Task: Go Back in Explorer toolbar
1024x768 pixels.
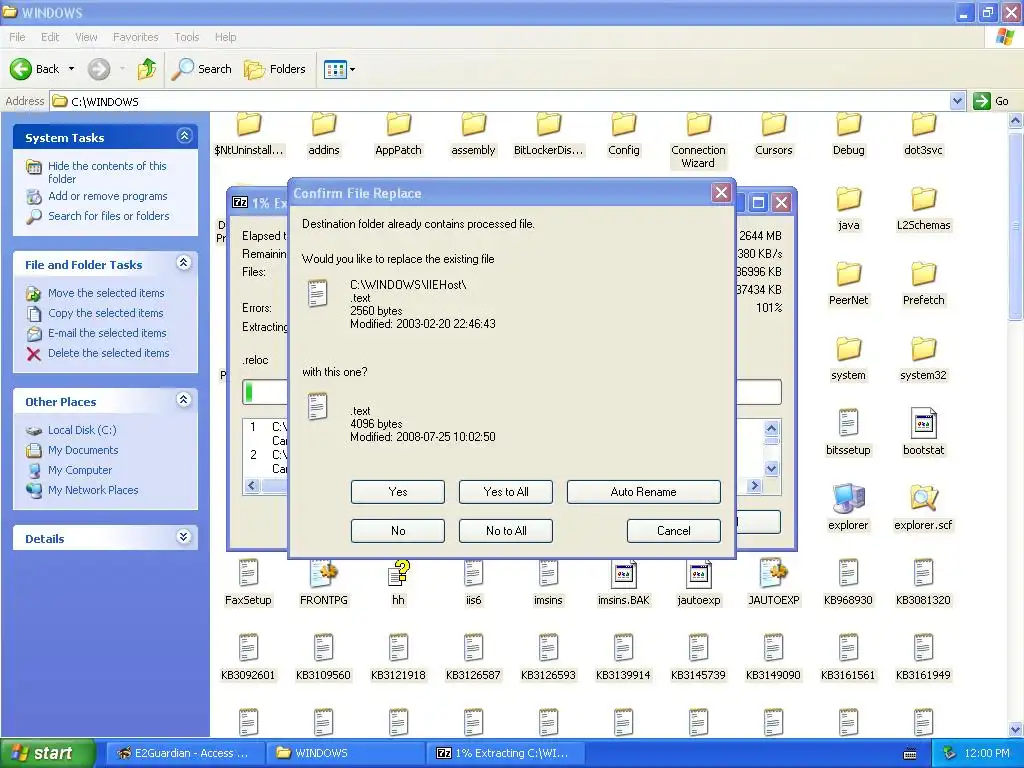Action: pos(35,69)
